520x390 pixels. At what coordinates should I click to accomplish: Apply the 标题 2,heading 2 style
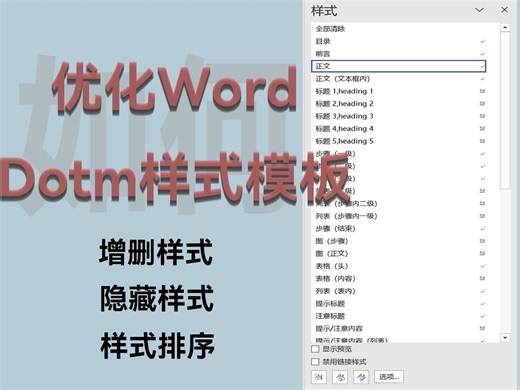click(x=399, y=104)
